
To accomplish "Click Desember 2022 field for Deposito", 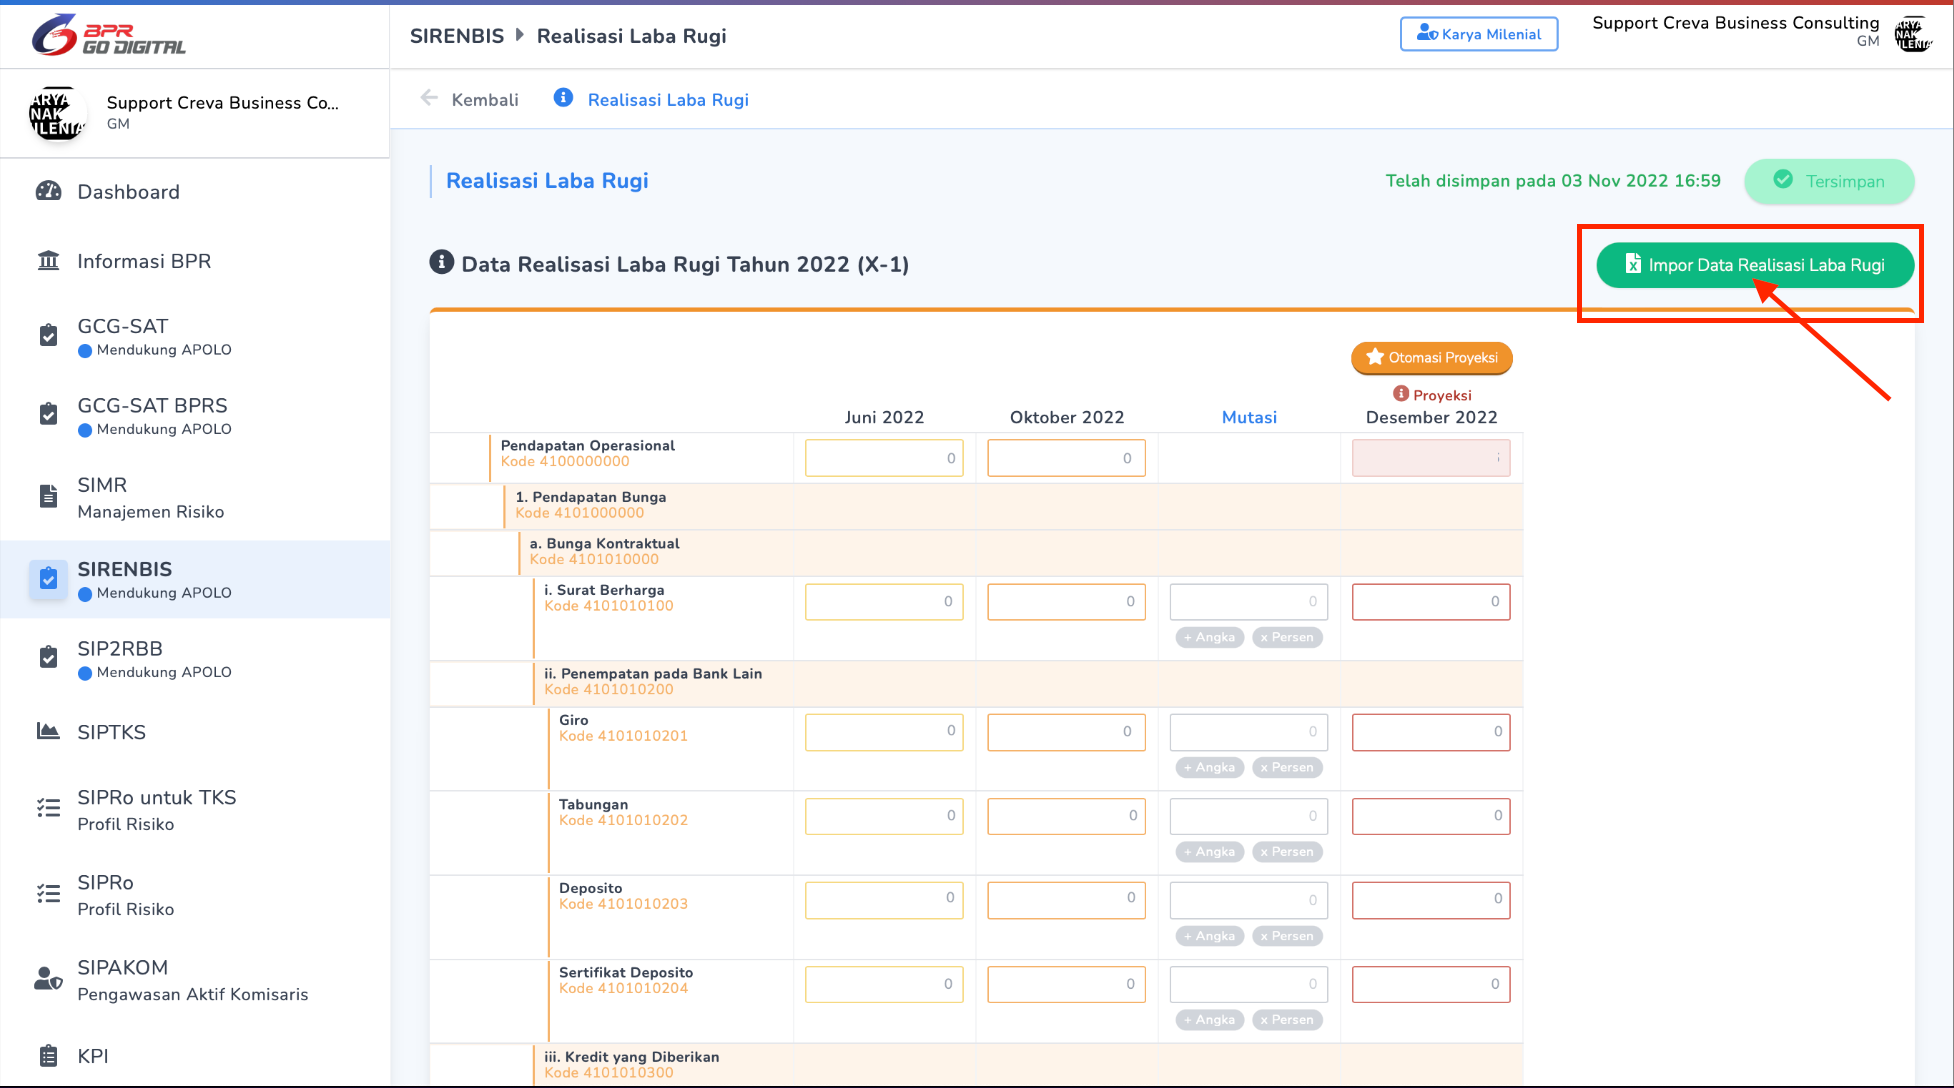I will click(1431, 899).
